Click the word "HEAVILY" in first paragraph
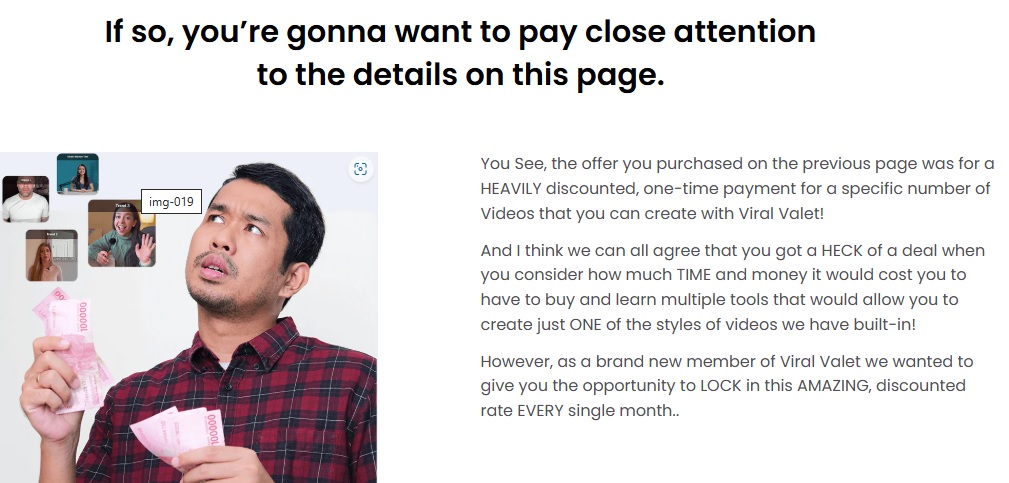Viewport: 1009px width, 483px height. (511, 188)
